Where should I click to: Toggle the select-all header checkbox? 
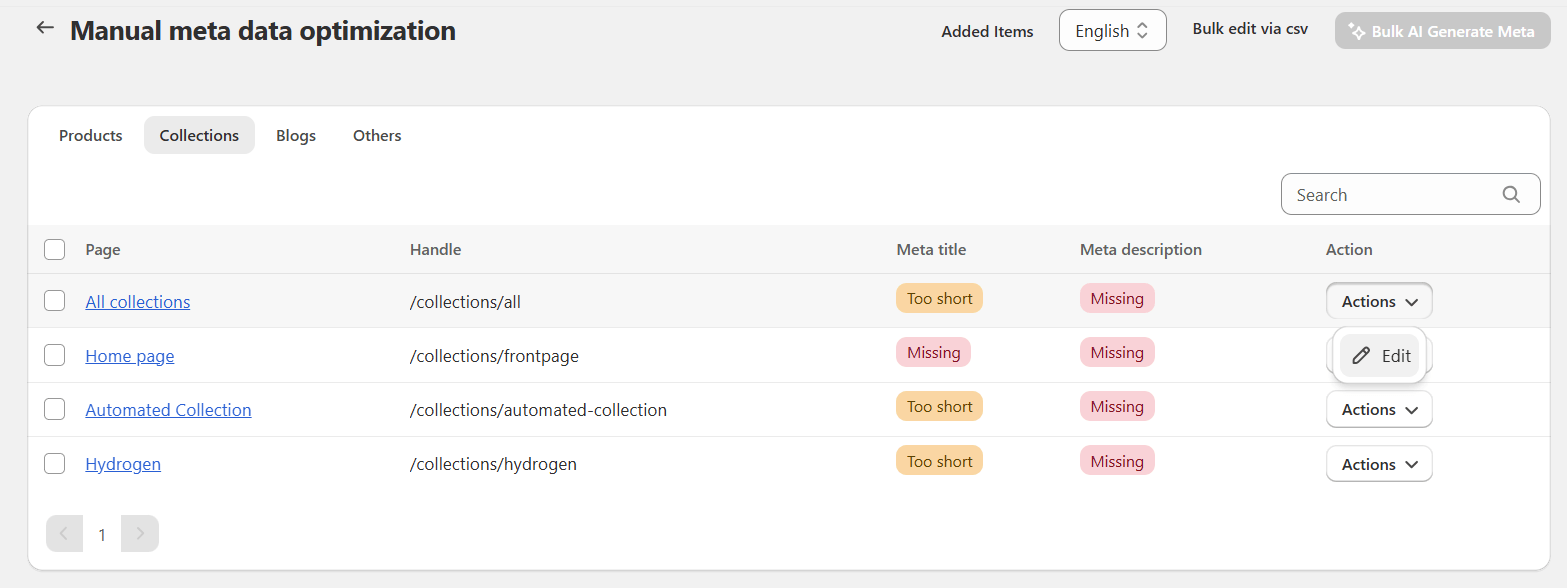[x=55, y=249]
